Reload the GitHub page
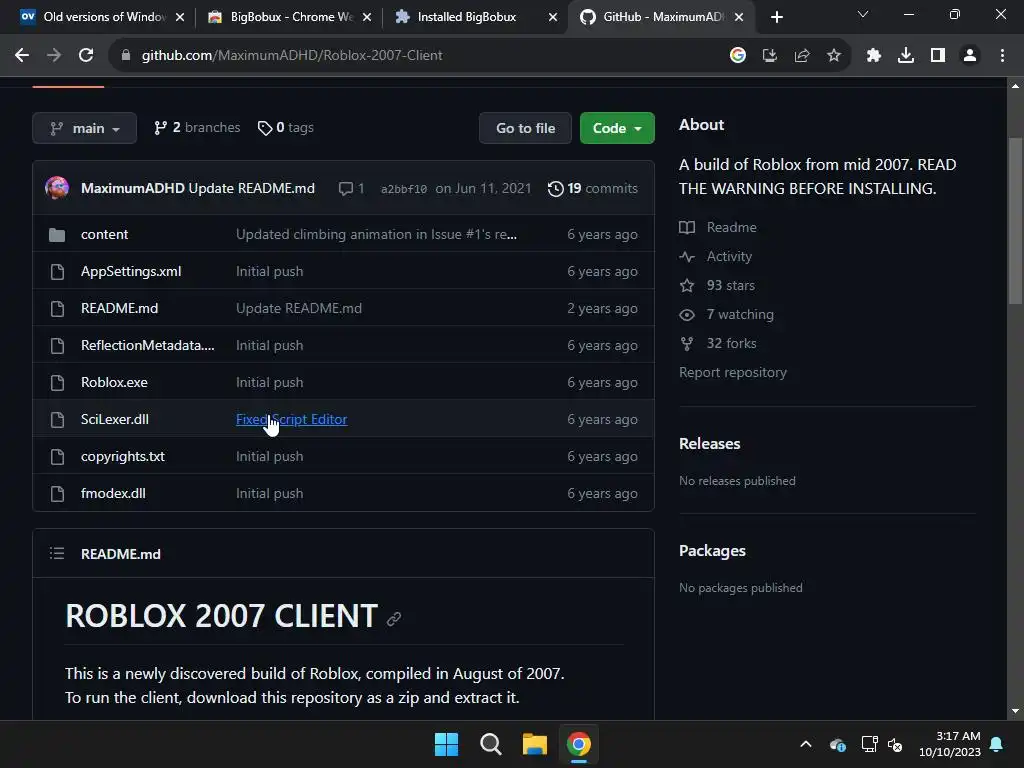Image resolution: width=1024 pixels, height=768 pixels. 86,56
